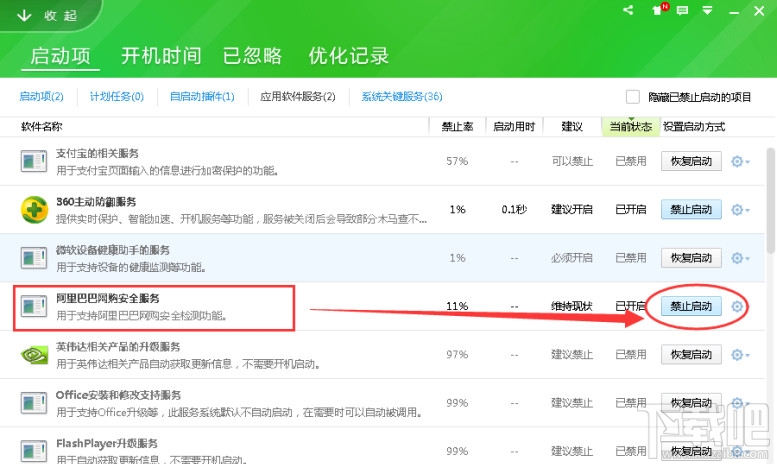Click the 必须开启 suggestion text
This screenshot has height=464, width=777.
(x=572, y=258)
